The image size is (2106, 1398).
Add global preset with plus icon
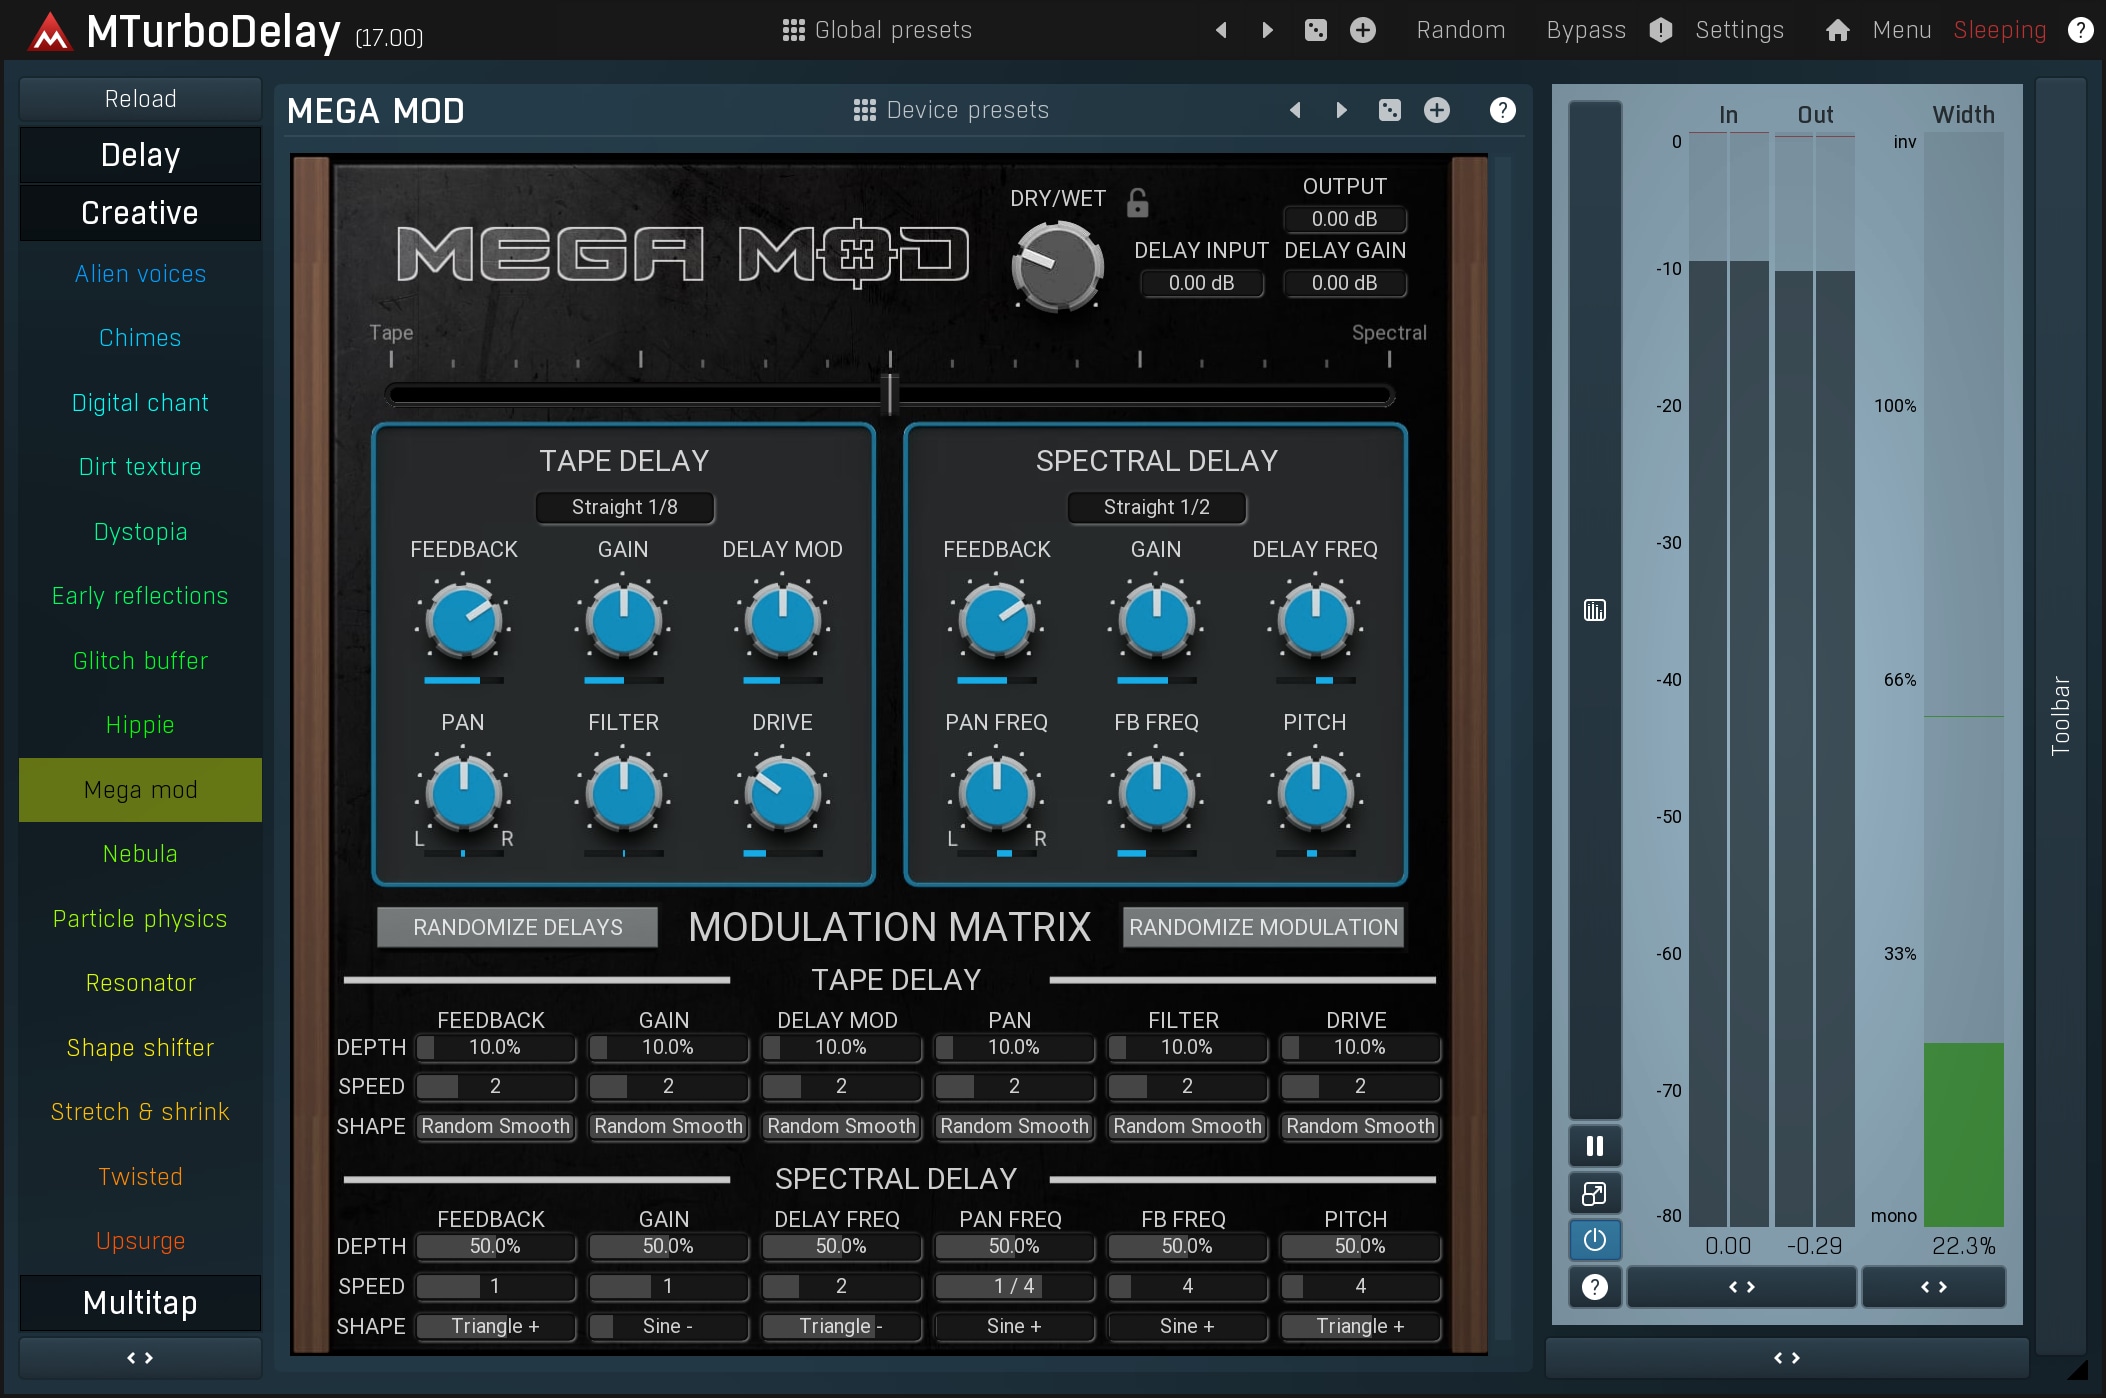tap(1362, 30)
